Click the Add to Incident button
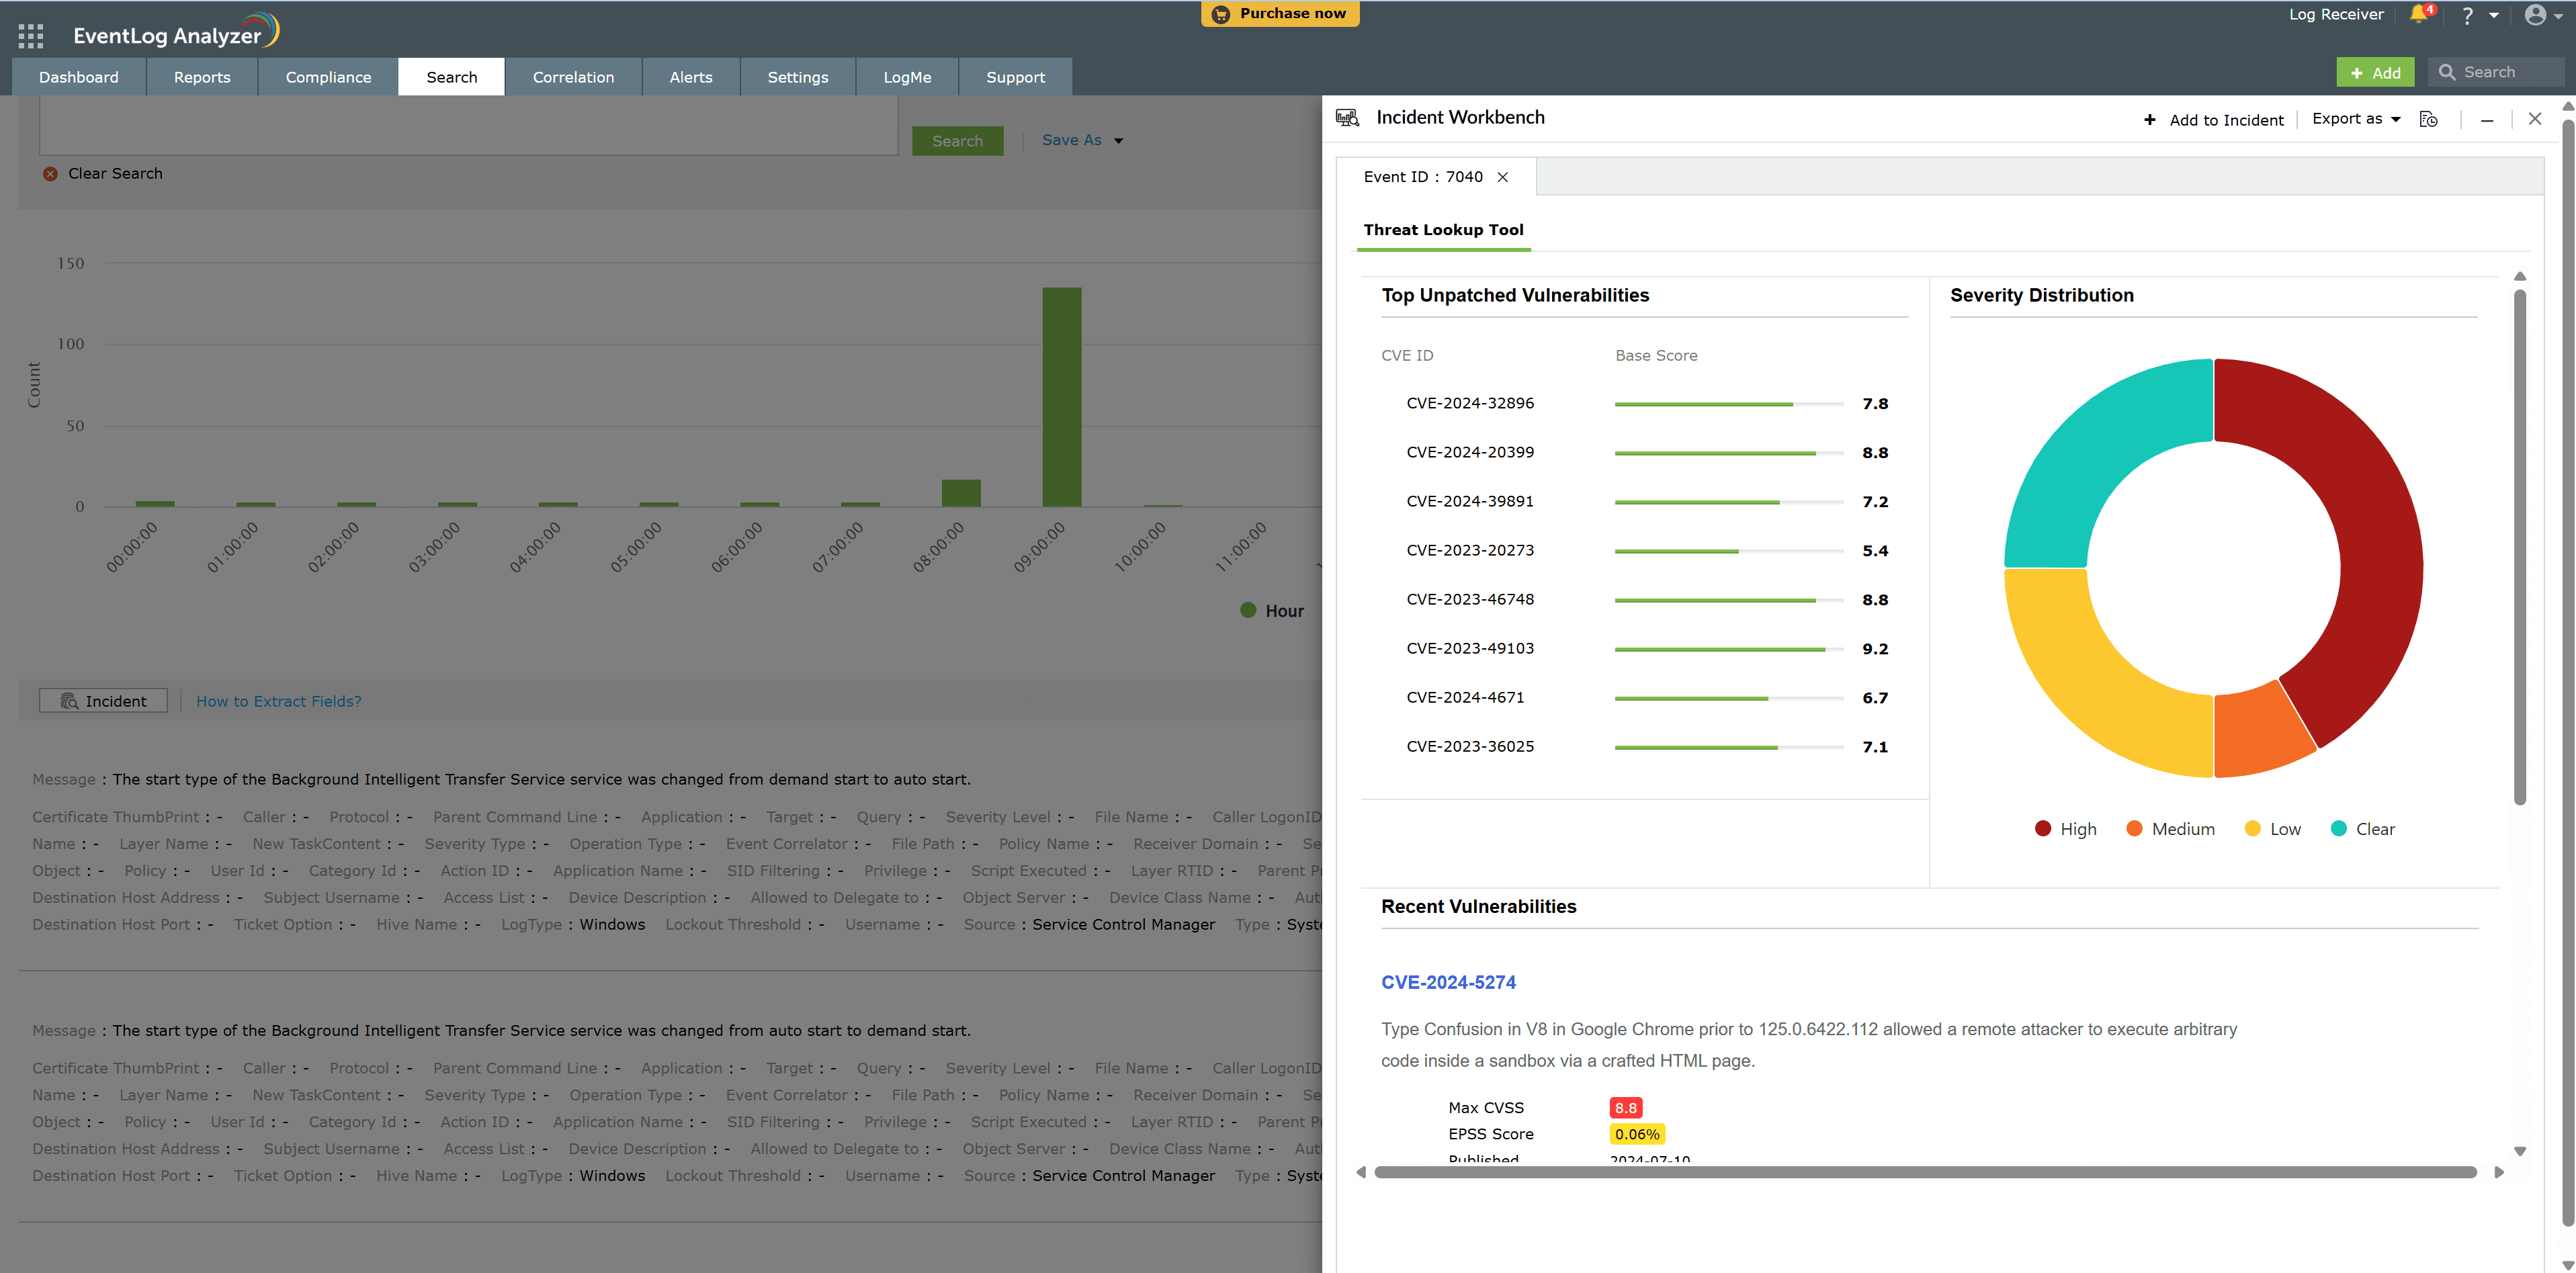This screenshot has height=1273, width=2576. tap(2213, 120)
